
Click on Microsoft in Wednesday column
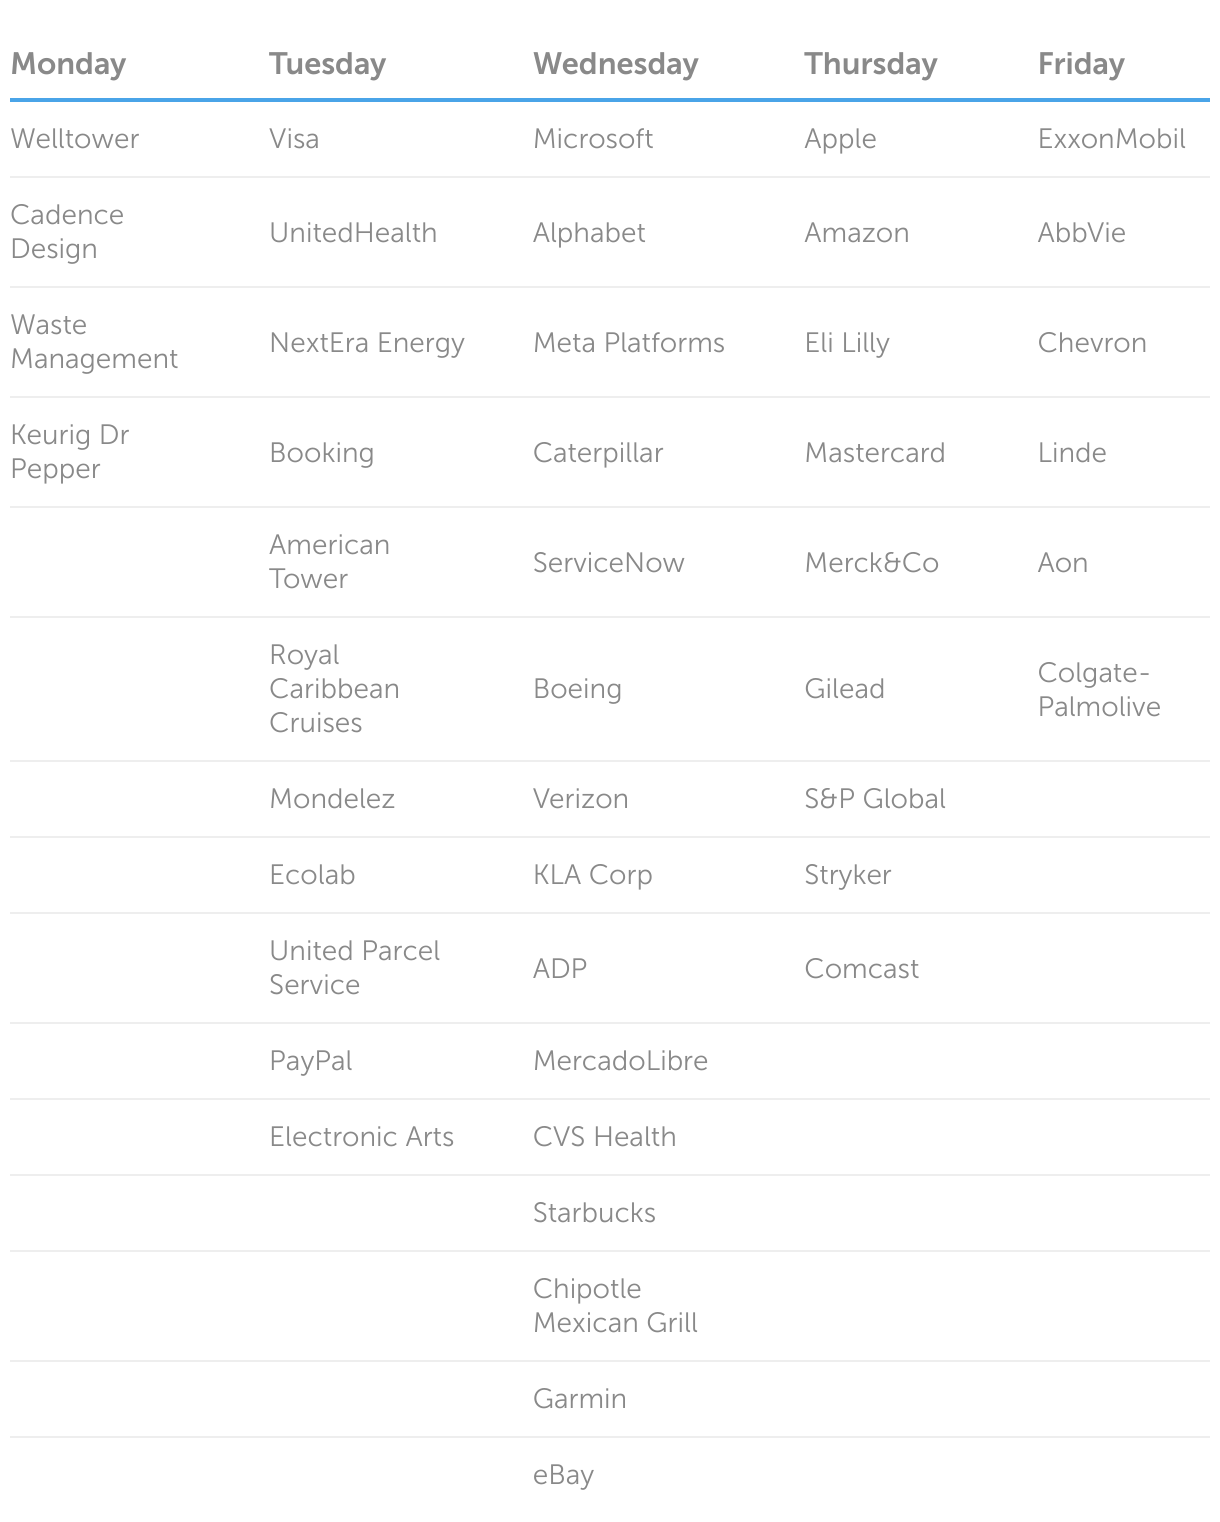coord(593,138)
